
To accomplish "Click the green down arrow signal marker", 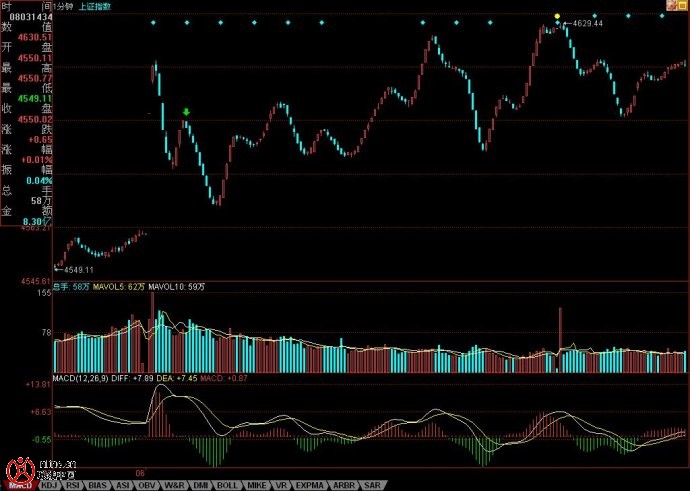I will click(186, 112).
